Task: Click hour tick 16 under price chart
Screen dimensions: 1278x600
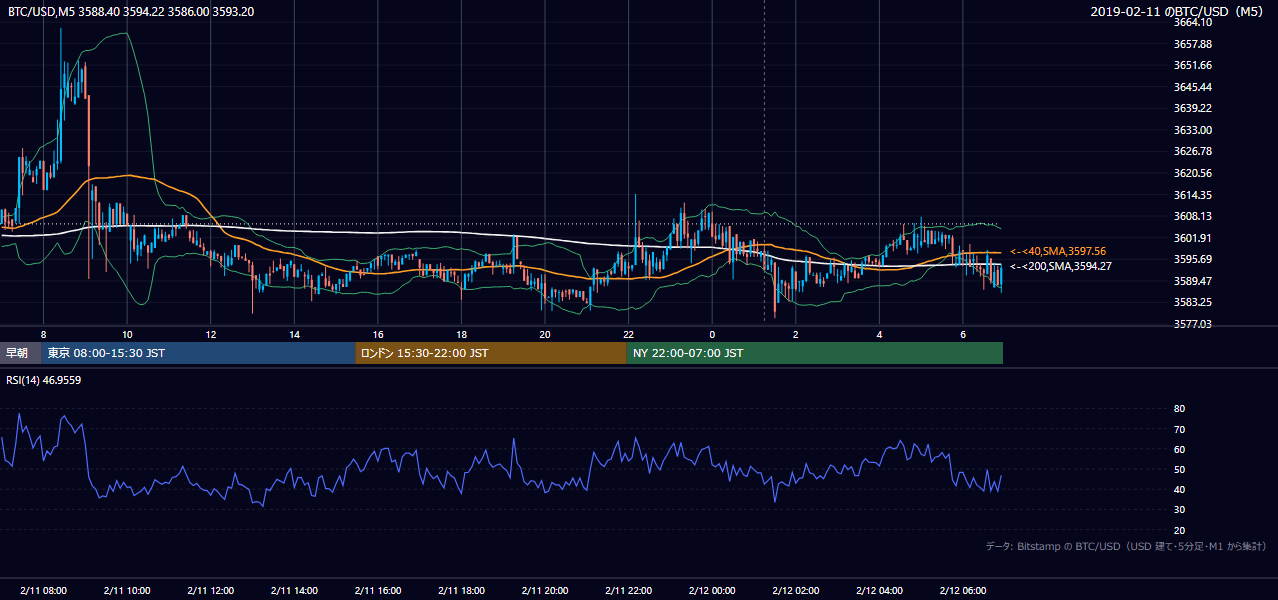Action: [378, 334]
